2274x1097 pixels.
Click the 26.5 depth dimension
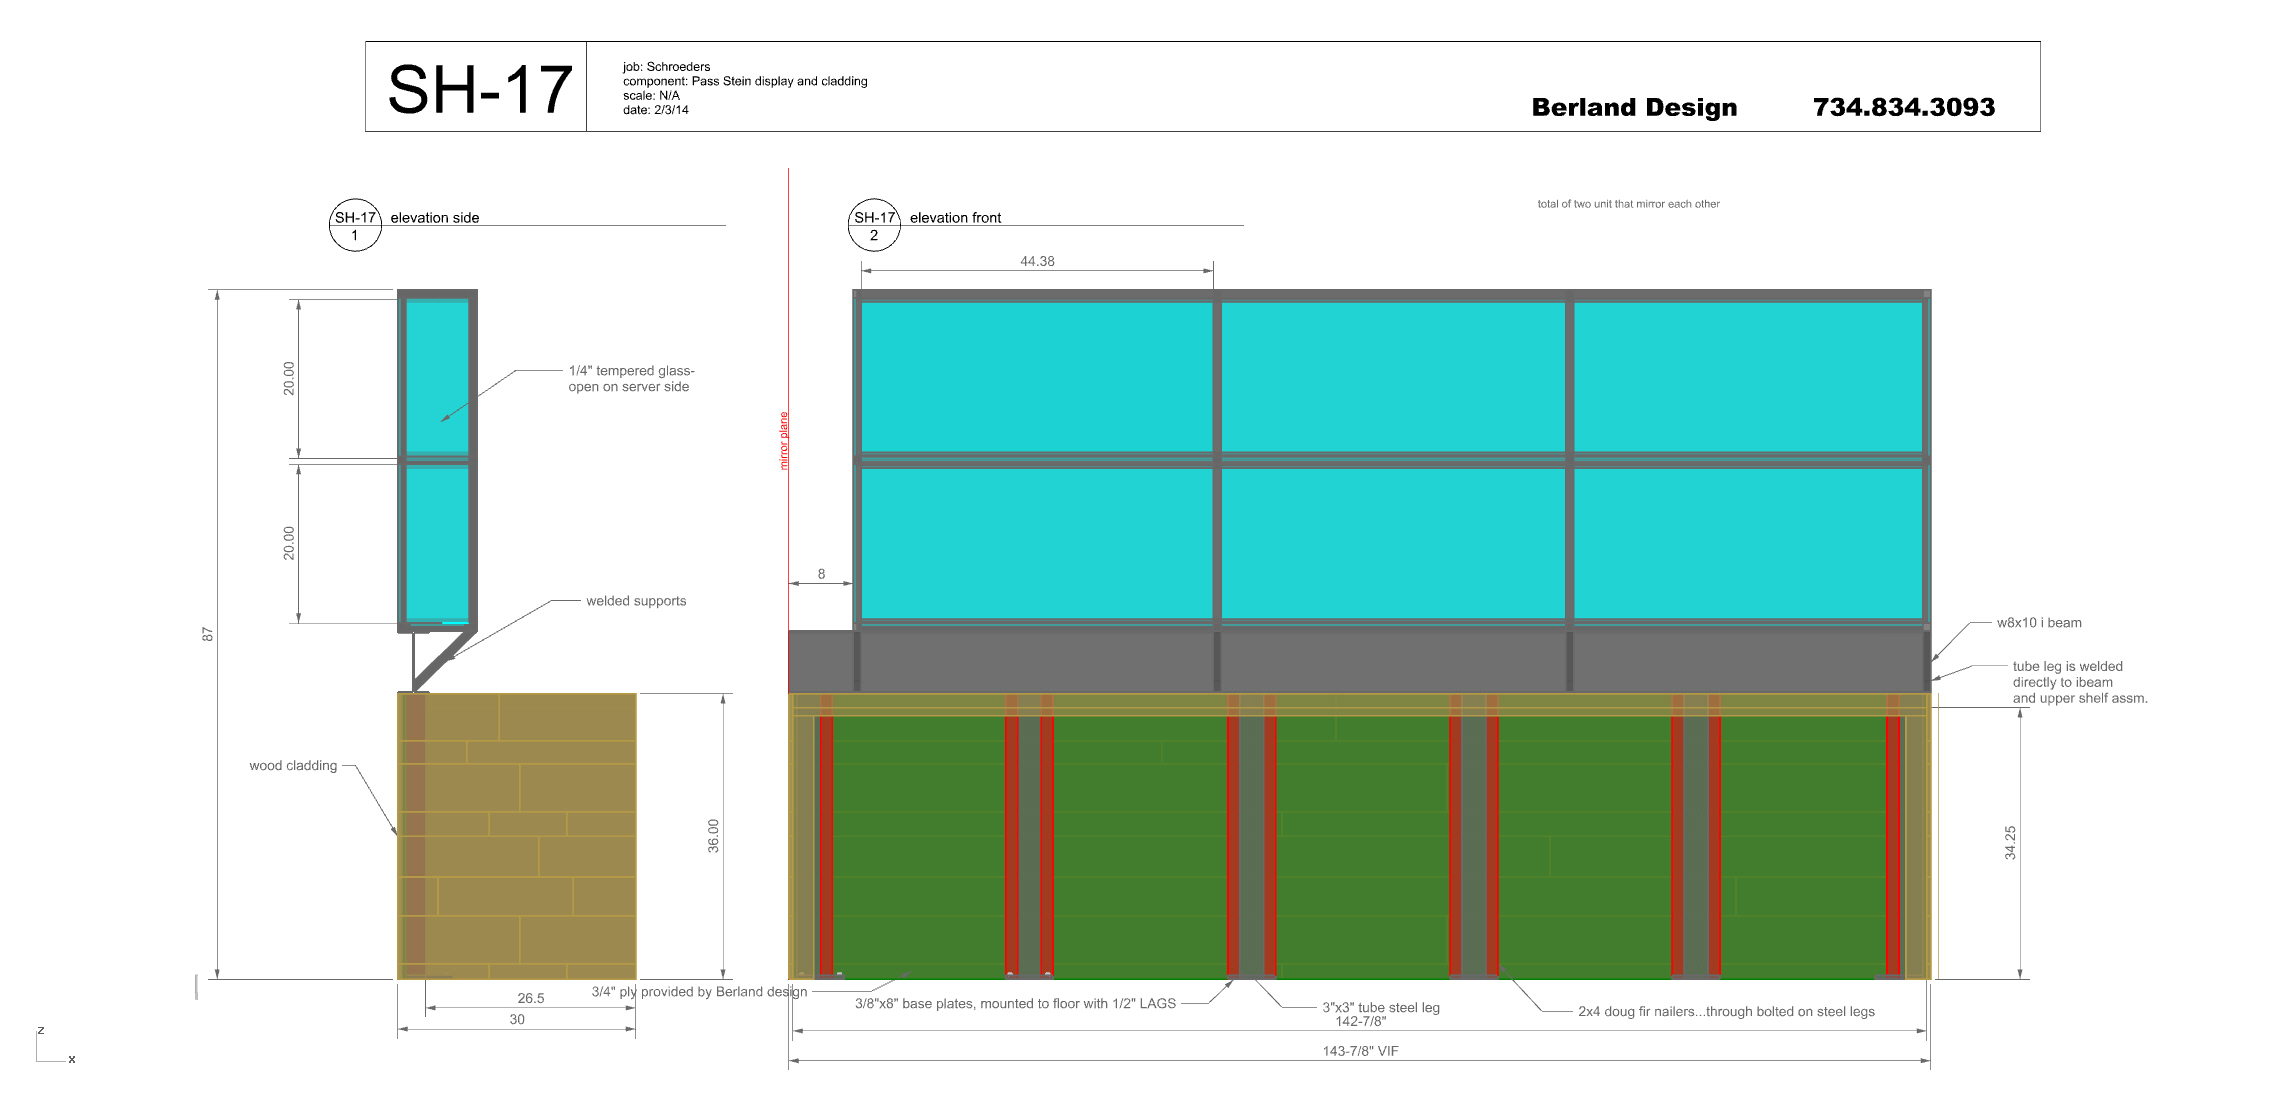click(531, 998)
